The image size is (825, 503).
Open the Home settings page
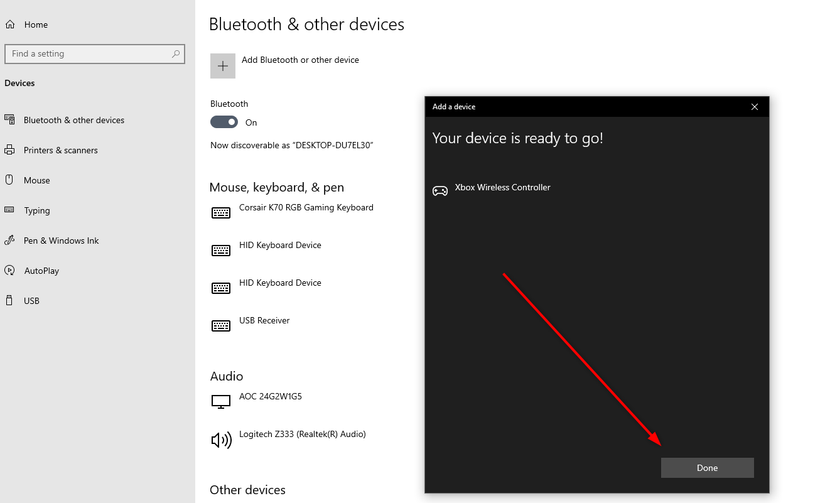click(x=36, y=25)
